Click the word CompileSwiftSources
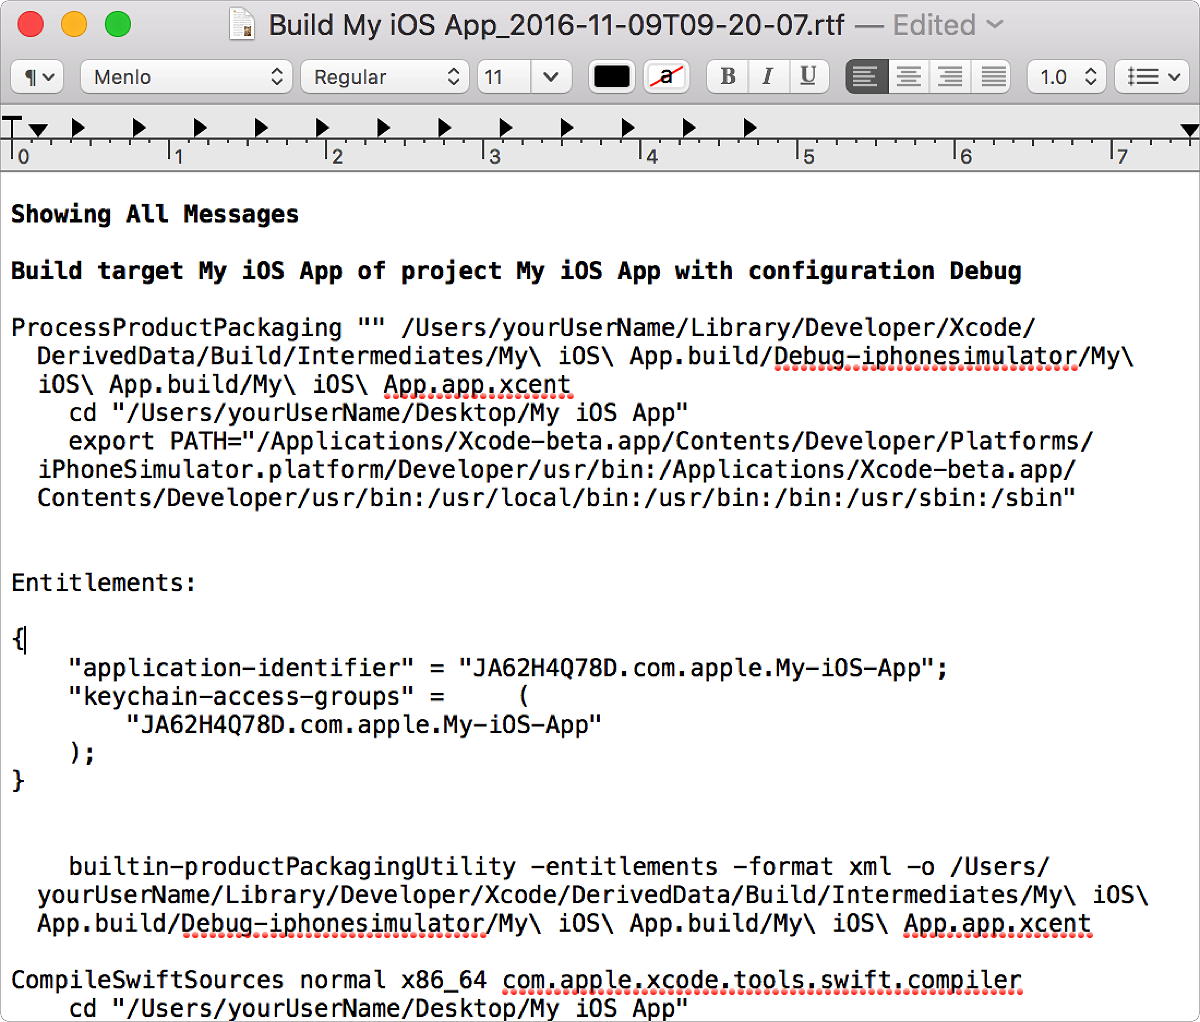Viewport: 1200px width, 1022px height. pyautogui.click(x=148, y=980)
